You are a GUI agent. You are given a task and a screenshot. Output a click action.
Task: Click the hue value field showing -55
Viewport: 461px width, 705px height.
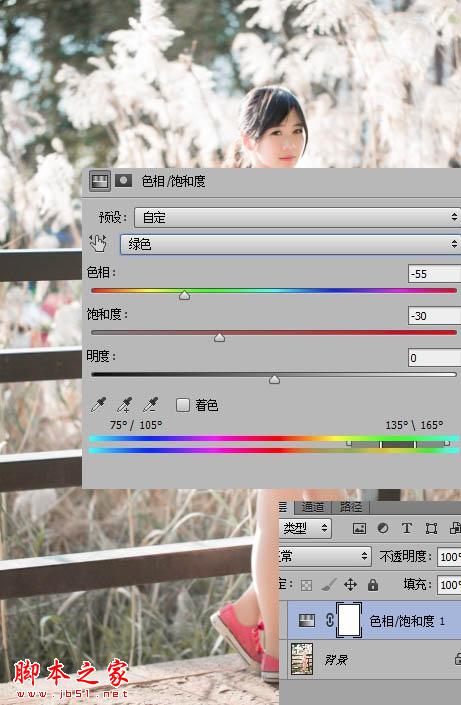pyautogui.click(x=434, y=274)
